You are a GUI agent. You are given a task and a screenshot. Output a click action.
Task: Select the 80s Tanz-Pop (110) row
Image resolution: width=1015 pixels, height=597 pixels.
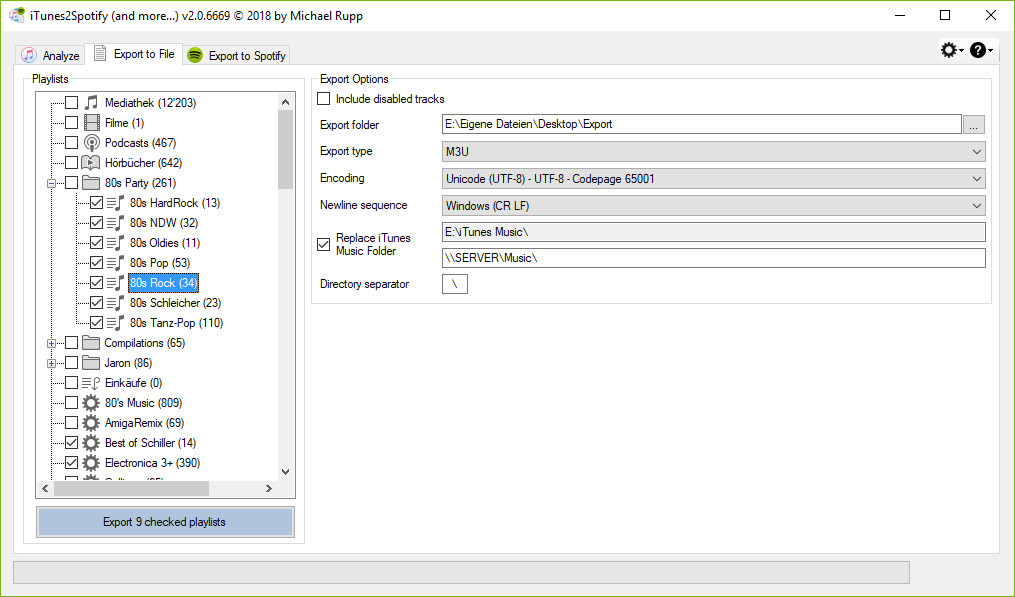(177, 322)
